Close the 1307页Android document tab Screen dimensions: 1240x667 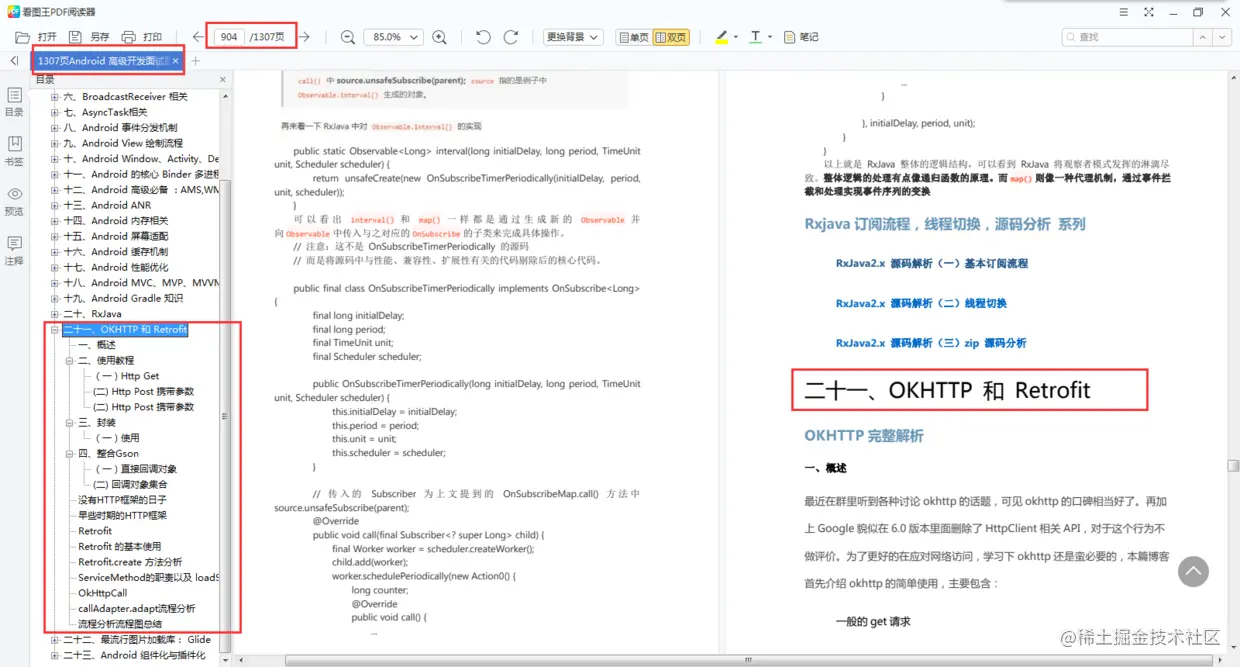pyautogui.click(x=176, y=61)
